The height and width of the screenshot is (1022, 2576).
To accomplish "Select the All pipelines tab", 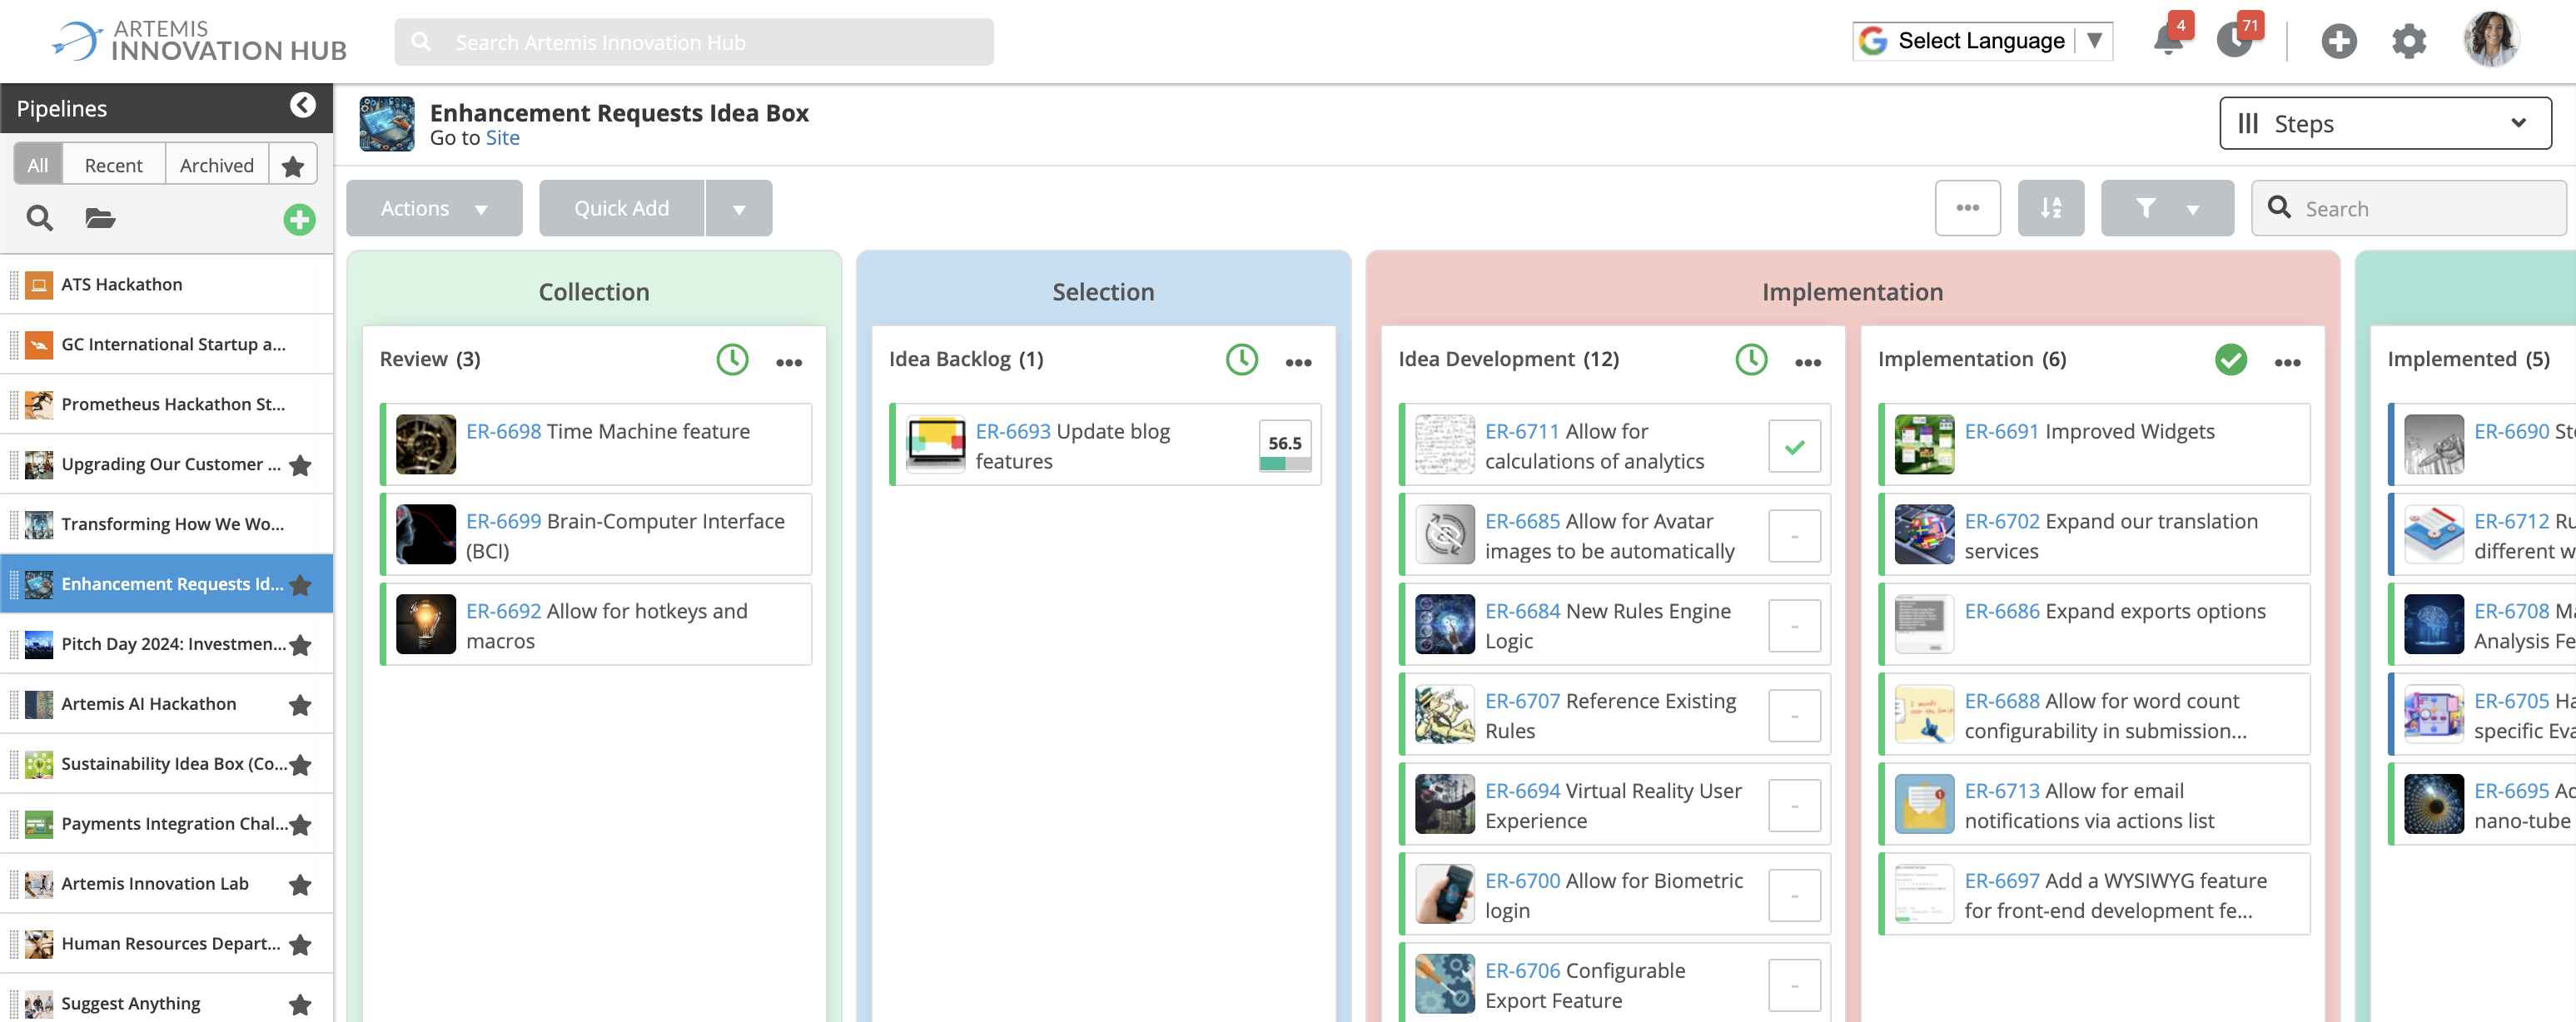I will [x=38, y=165].
